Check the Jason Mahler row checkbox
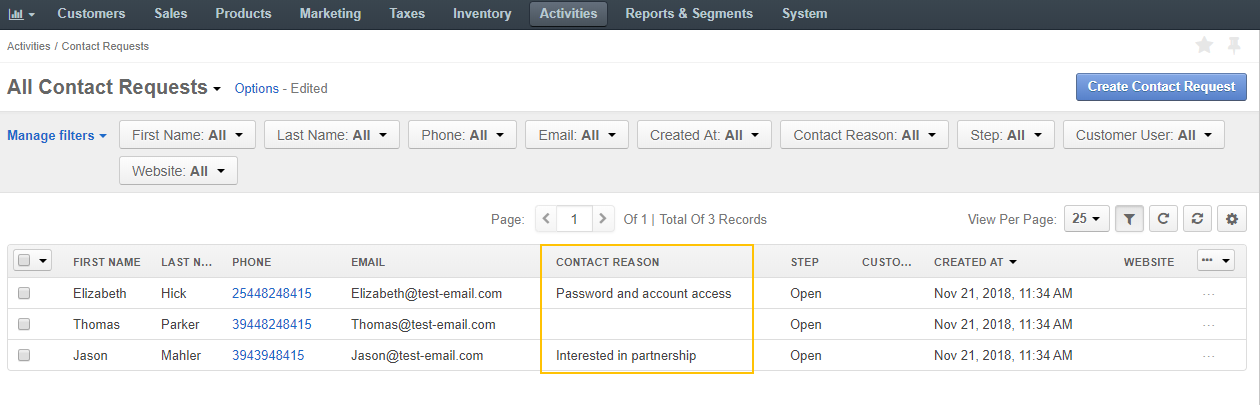This screenshot has width=1260, height=405. pos(24,355)
